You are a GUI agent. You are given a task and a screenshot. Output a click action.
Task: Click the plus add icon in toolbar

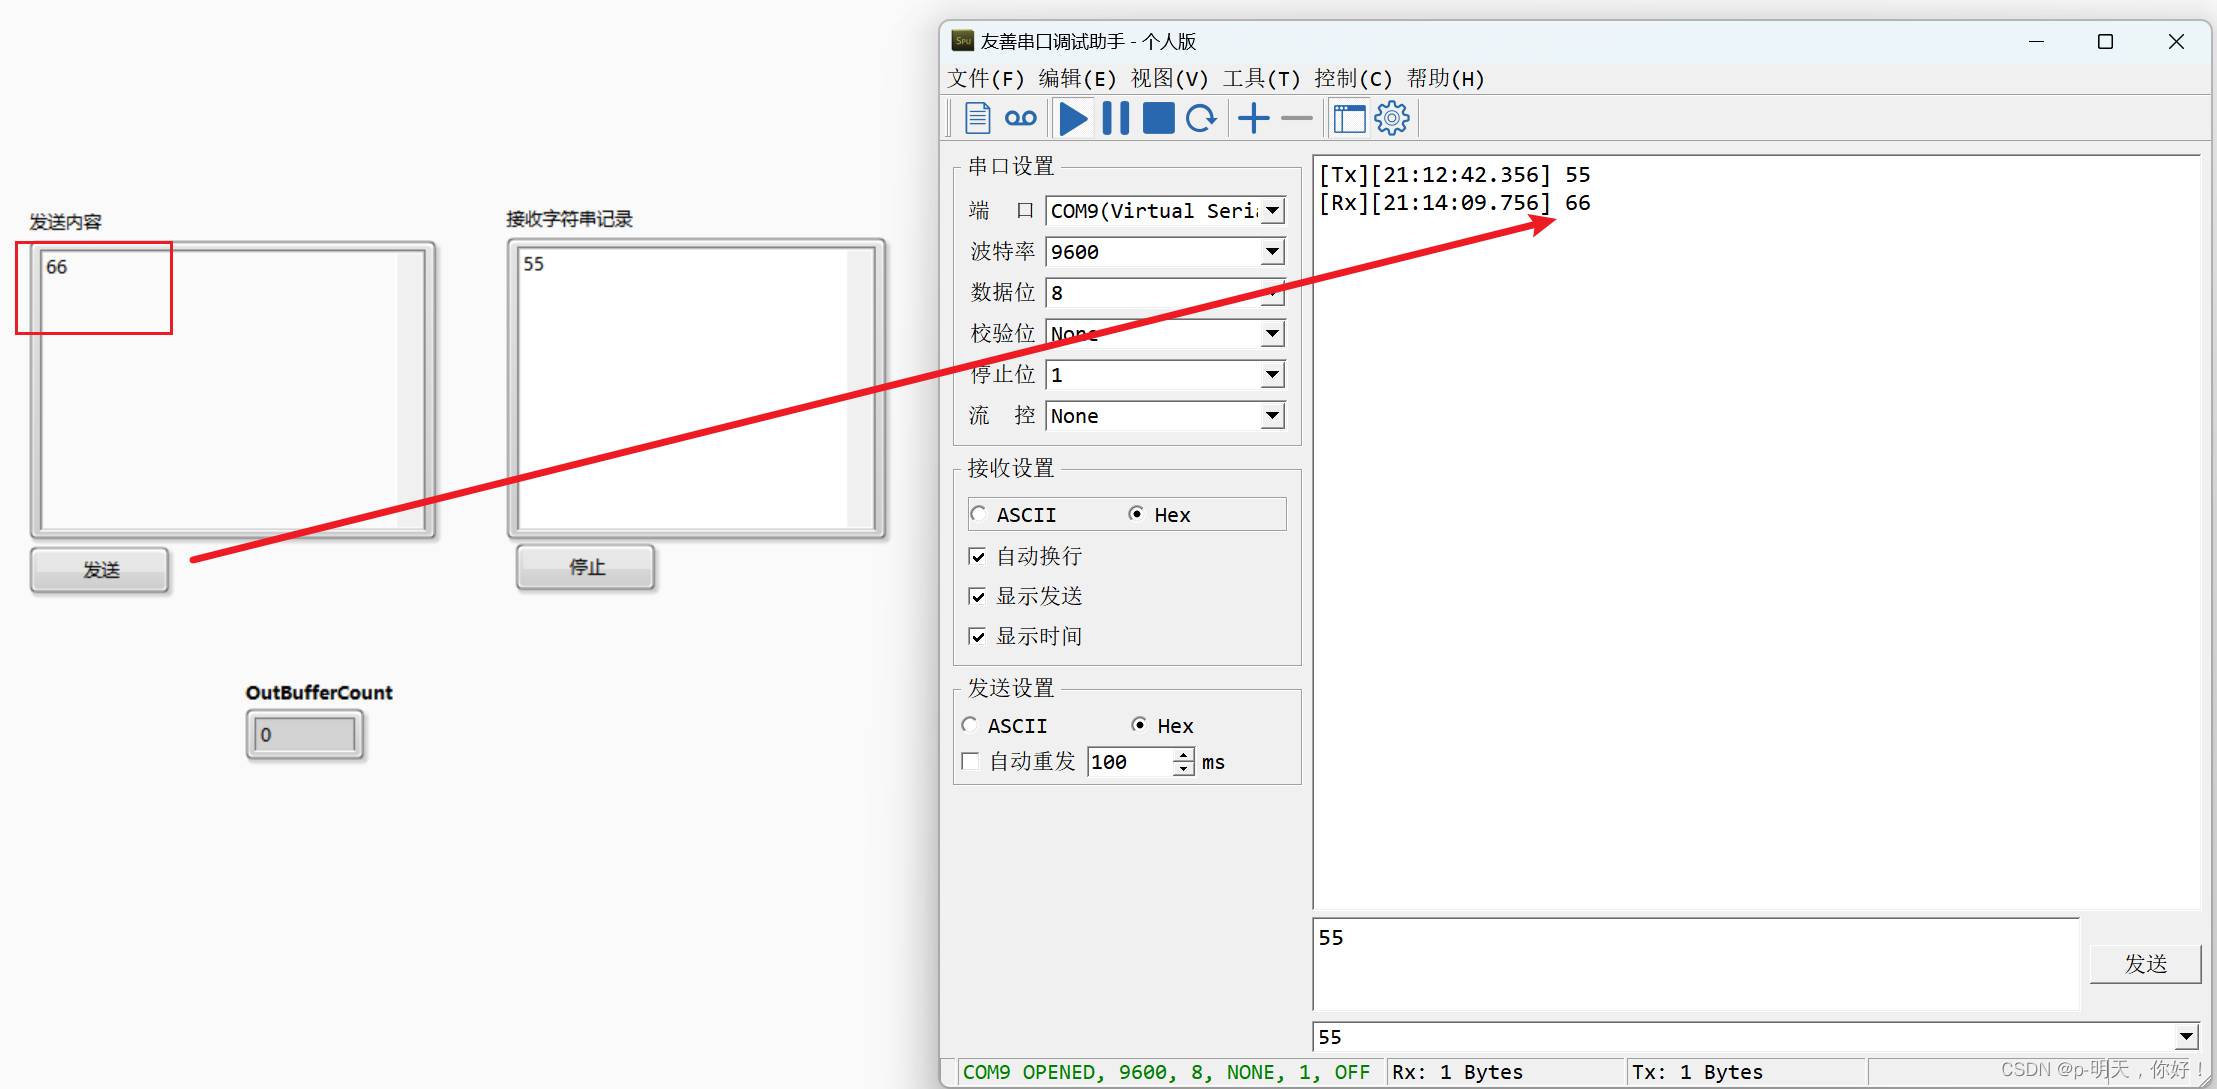coord(1253,118)
